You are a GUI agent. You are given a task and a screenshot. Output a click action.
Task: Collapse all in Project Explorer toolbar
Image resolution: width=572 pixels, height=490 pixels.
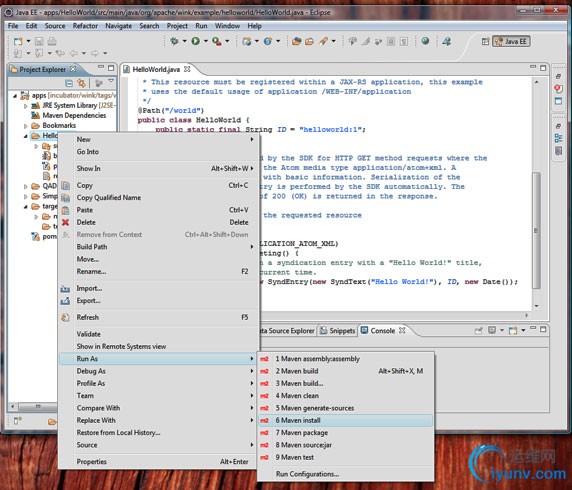pyautogui.click(x=69, y=83)
